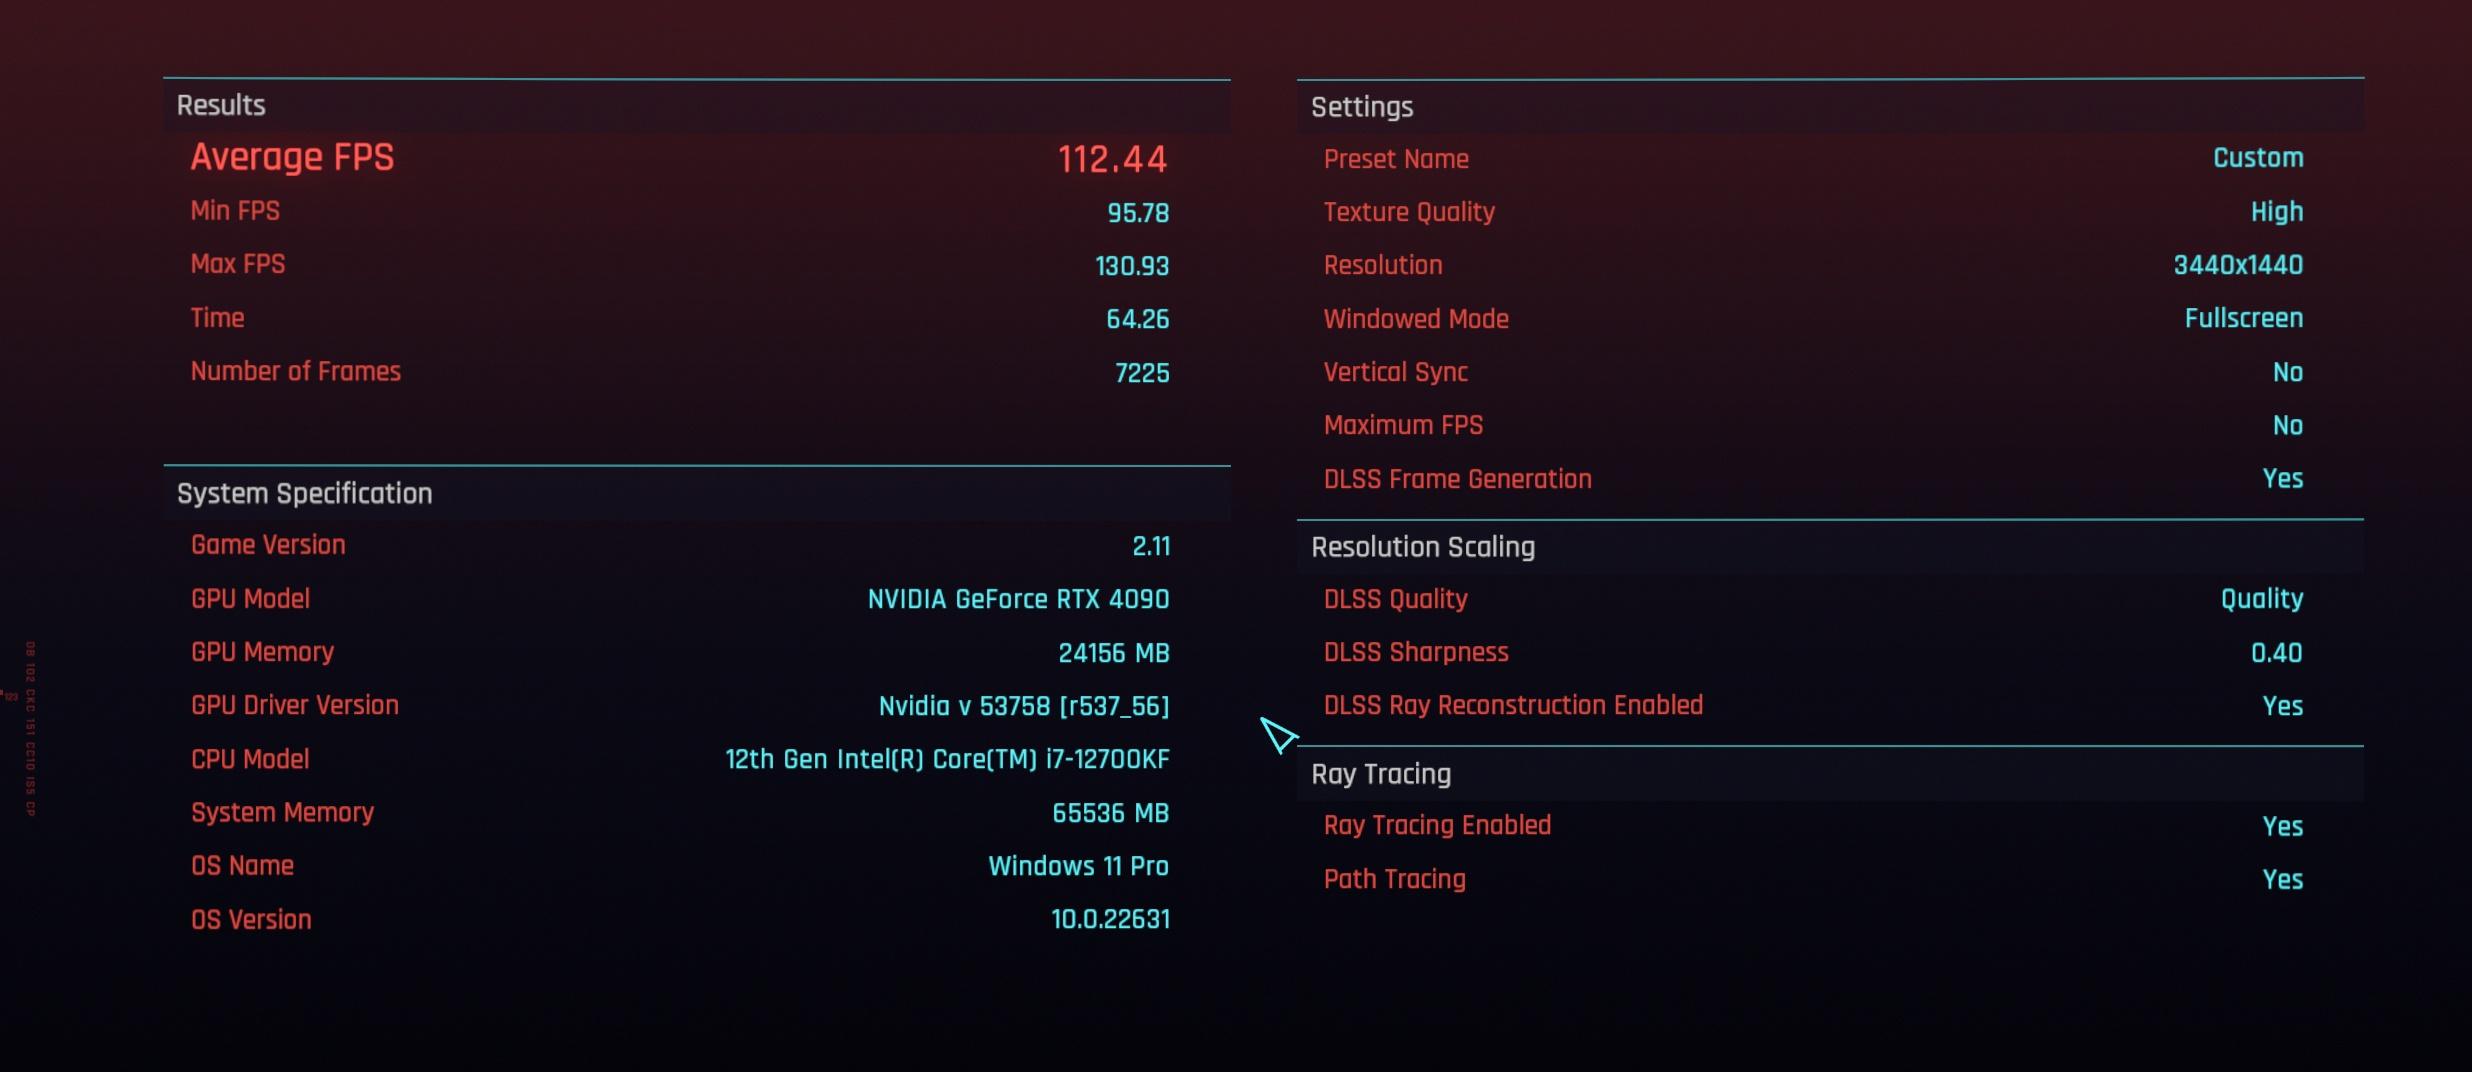Select the Min FPS row label
2472x1072 pixels.
coord(235,211)
